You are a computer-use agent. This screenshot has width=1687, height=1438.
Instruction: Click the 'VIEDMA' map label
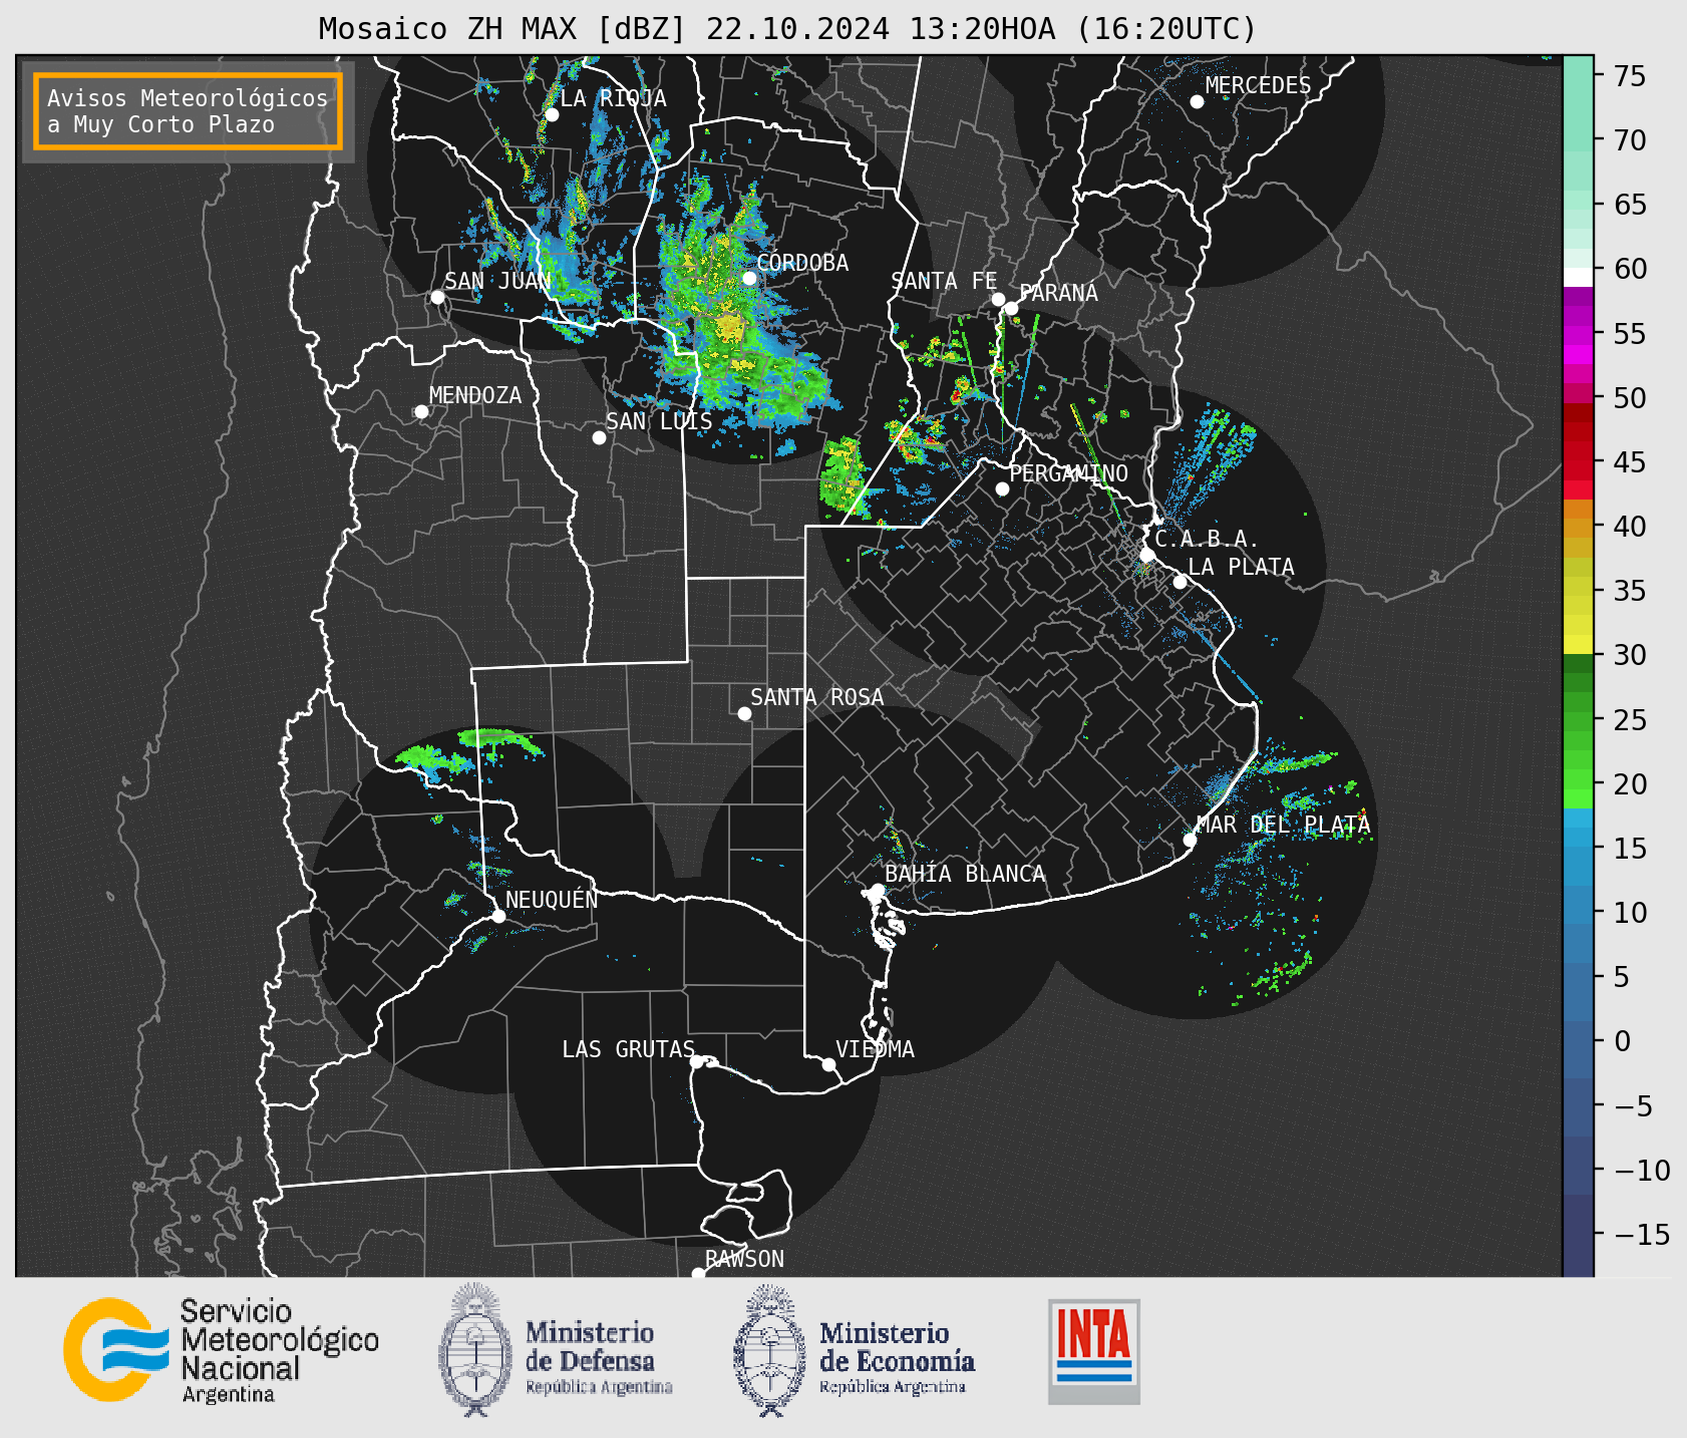coord(875,1049)
